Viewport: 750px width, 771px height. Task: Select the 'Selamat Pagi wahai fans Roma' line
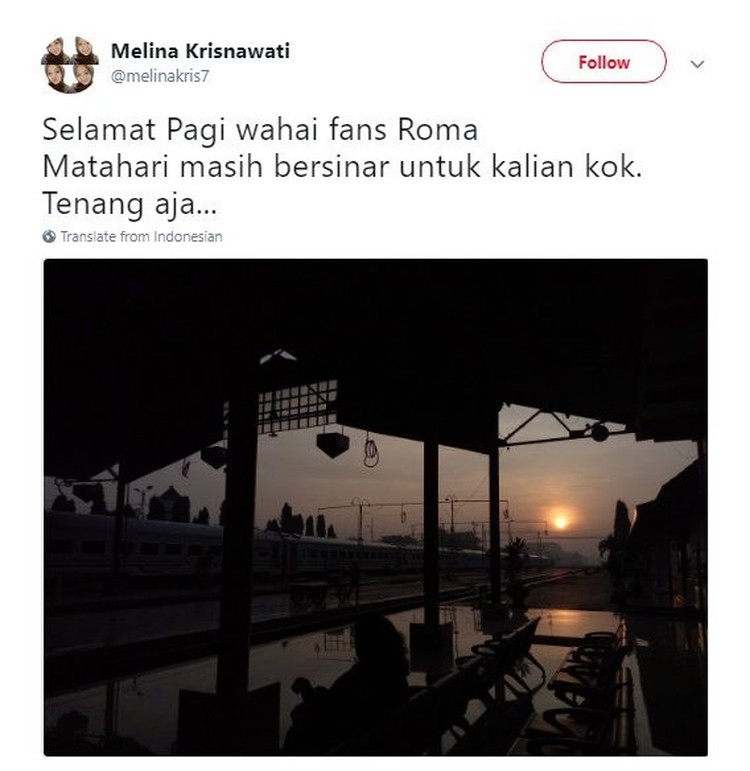pos(260,130)
